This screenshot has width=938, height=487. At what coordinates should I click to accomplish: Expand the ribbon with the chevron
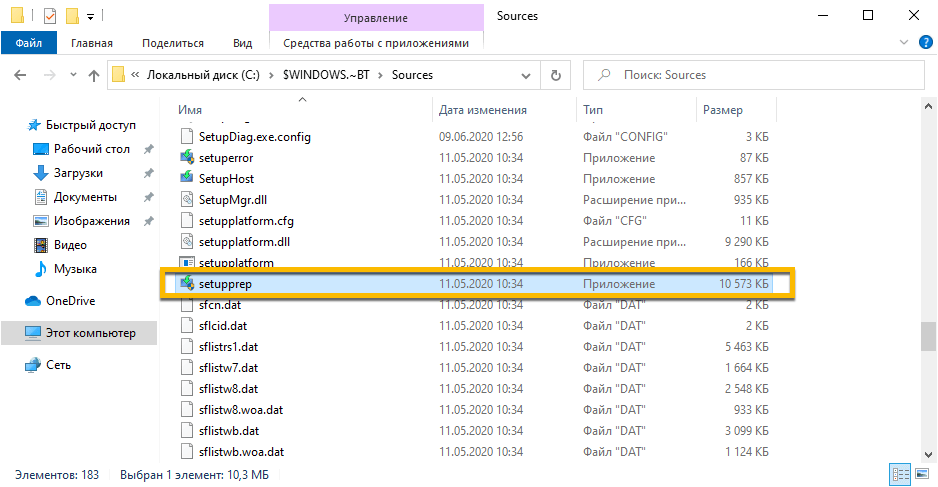point(903,42)
